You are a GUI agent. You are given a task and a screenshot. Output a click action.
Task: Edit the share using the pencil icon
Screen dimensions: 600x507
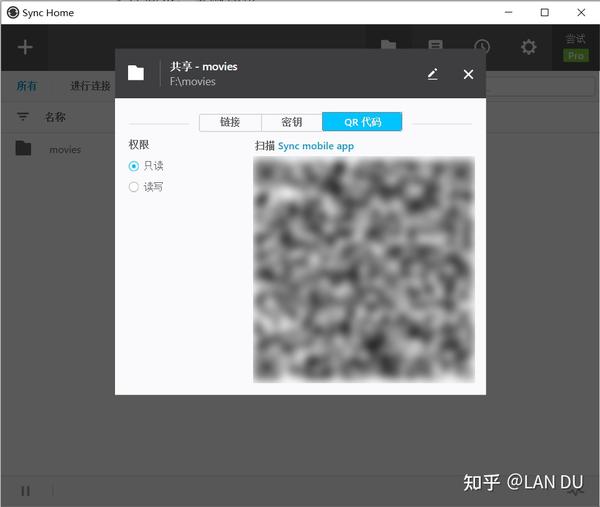click(433, 74)
